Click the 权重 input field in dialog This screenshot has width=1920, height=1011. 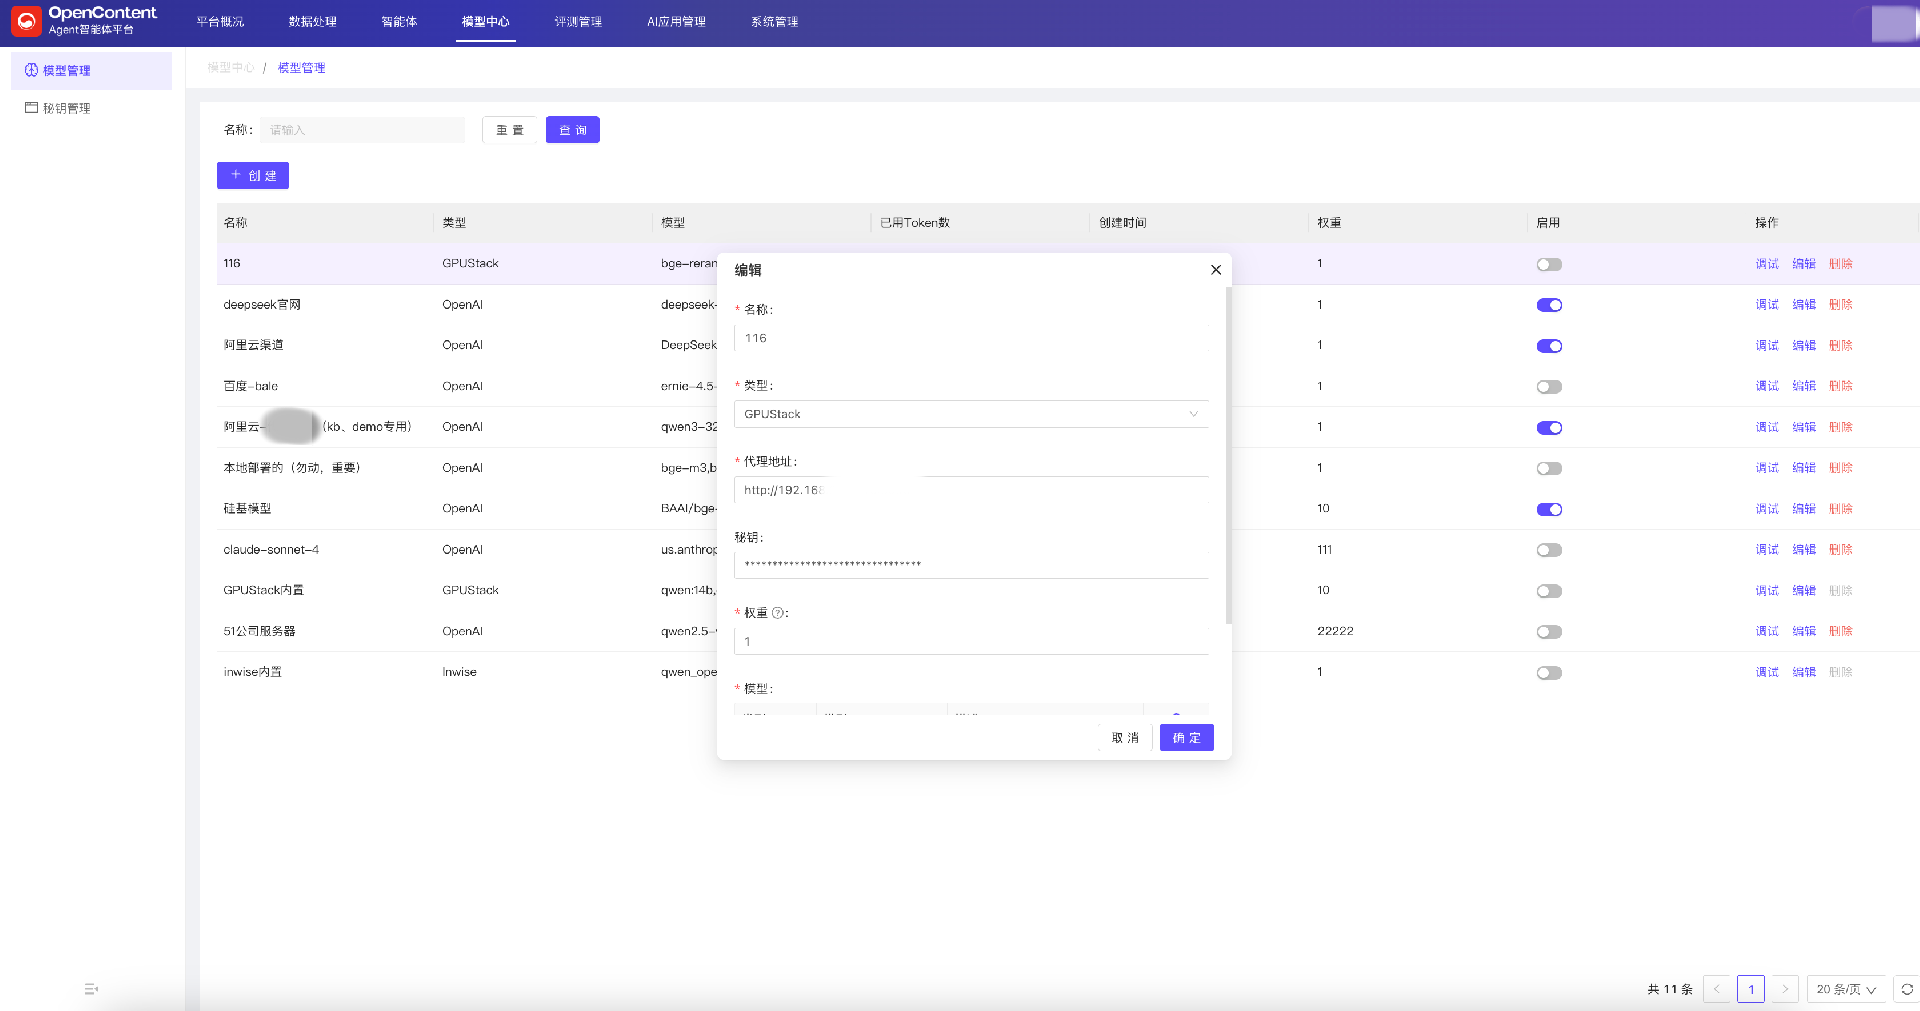pos(971,641)
